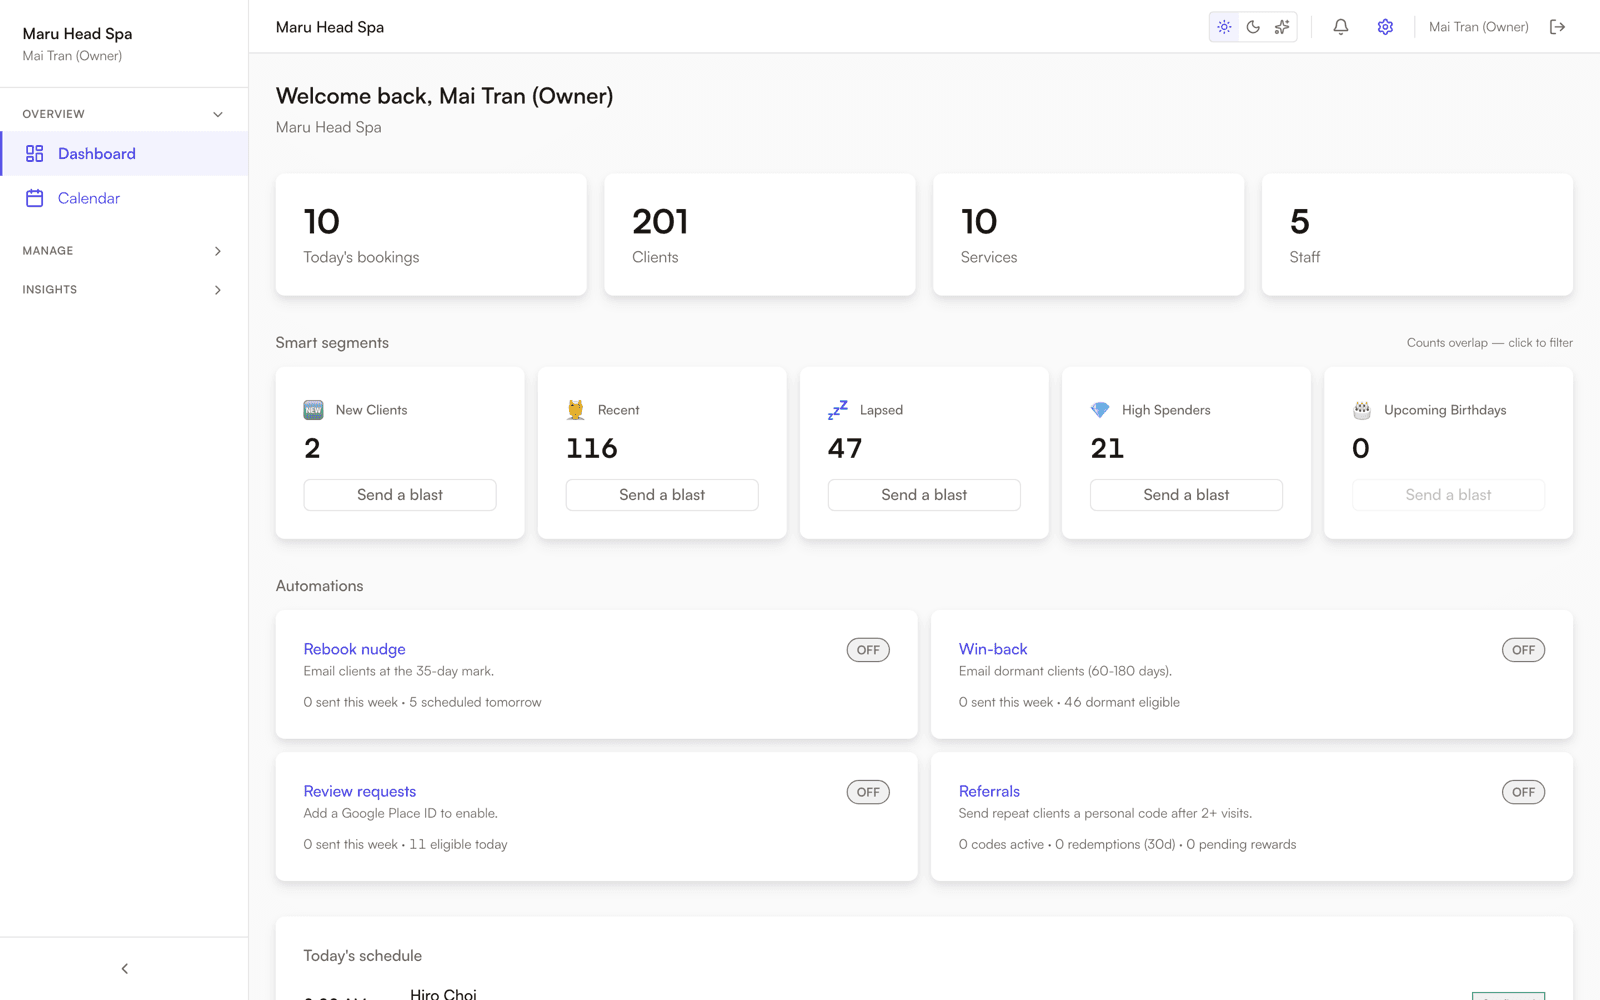Viewport: 1600px width, 1000px height.
Task: Open the Rebook nudge link
Action: pyautogui.click(x=354, y=649)
